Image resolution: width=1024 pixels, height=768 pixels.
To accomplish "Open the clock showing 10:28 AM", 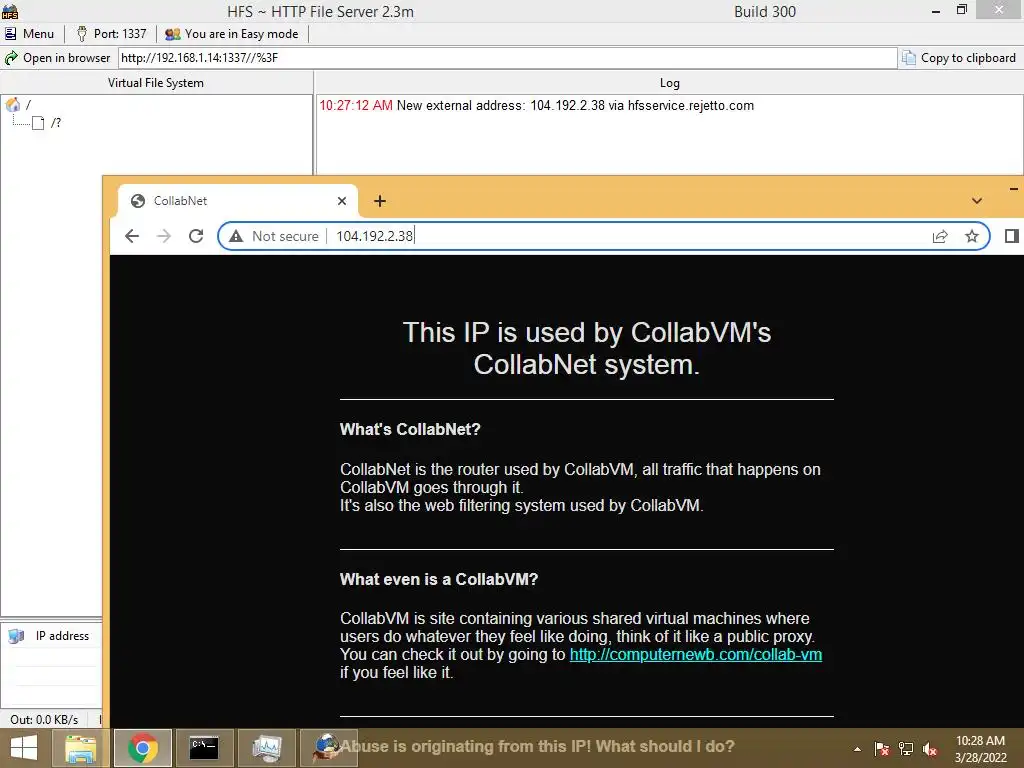I will click(x=980, y=749).
